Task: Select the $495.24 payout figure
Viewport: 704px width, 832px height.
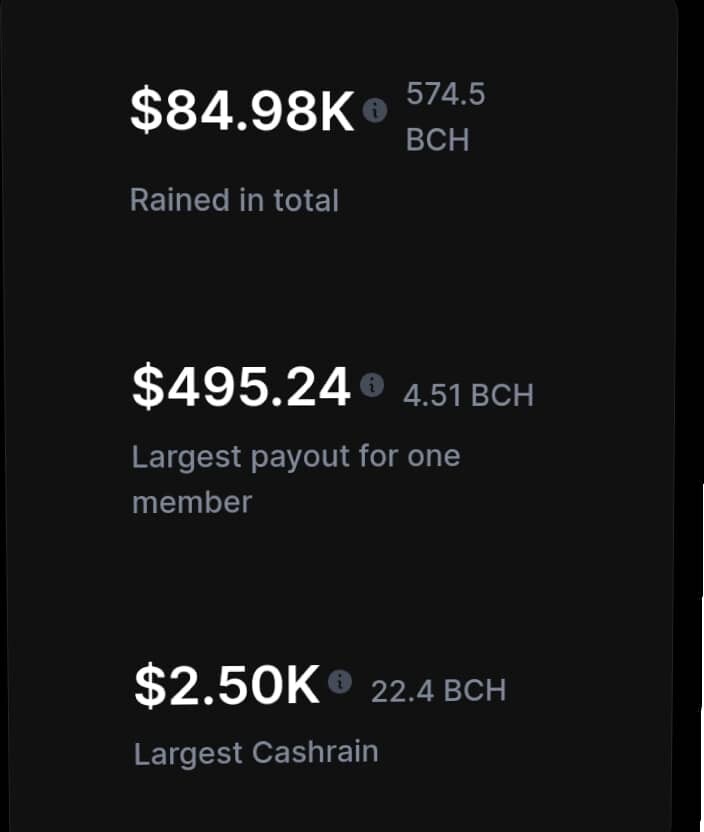Action: click(x=241, y=387)
